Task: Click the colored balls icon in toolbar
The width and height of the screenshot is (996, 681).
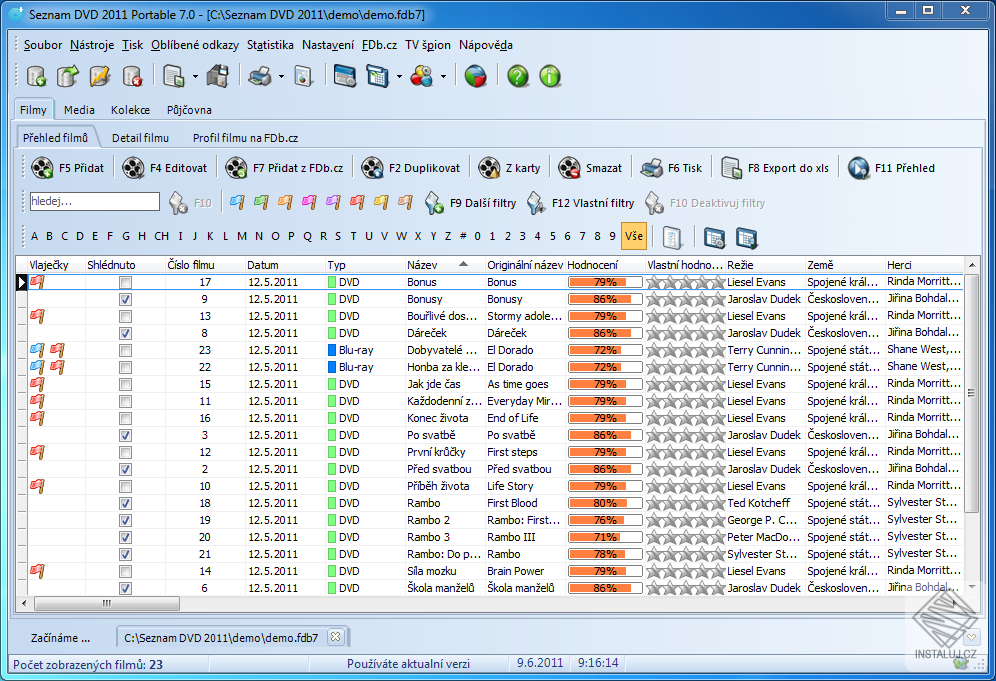Action: tap(422, 77)
